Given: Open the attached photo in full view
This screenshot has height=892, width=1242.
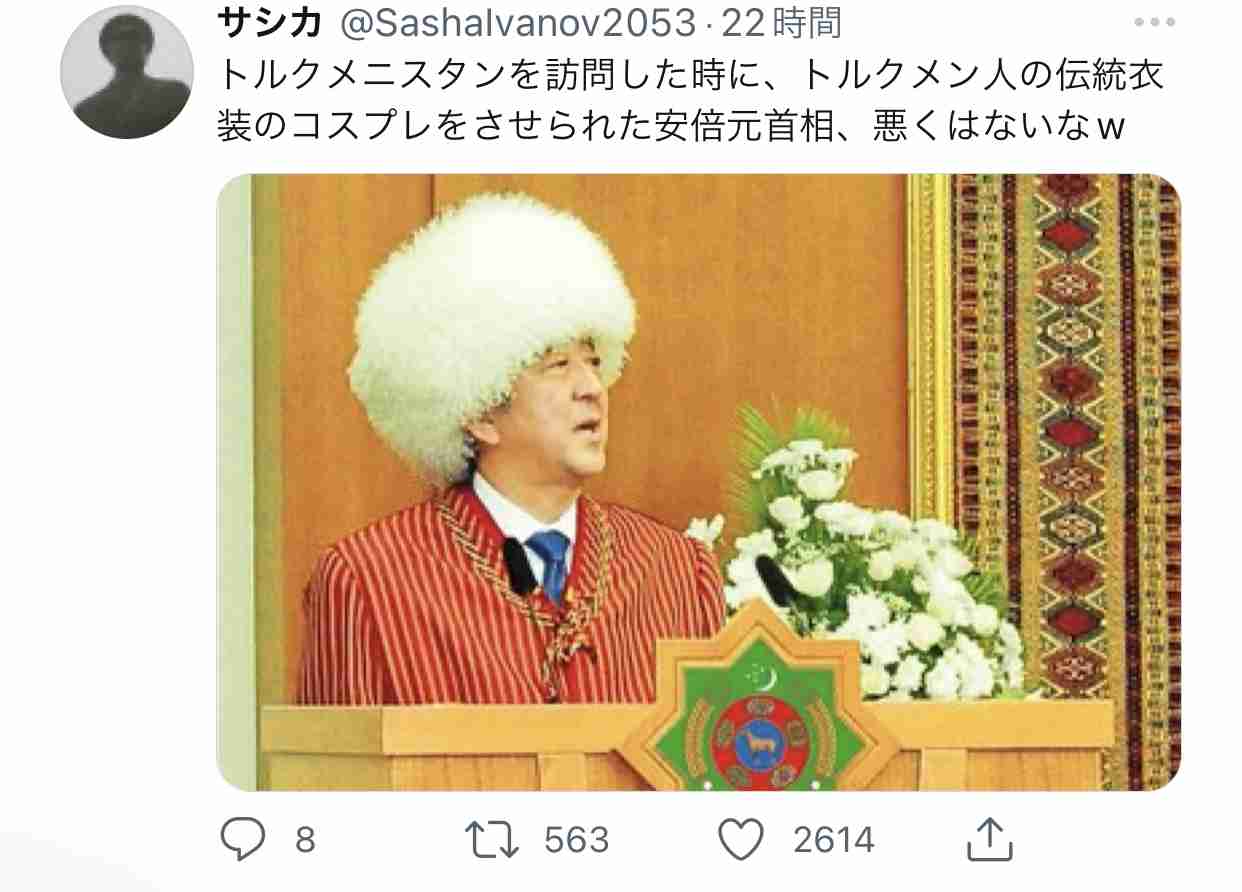Looking at the screenshot, I should (x=698, y=483).
